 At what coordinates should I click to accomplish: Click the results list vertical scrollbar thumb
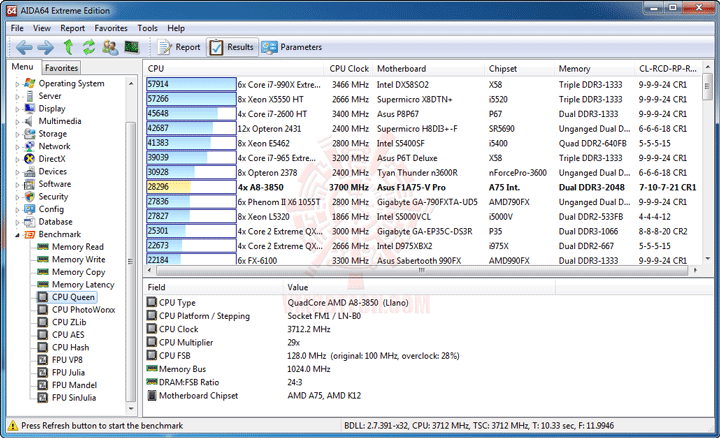(707, 86)
